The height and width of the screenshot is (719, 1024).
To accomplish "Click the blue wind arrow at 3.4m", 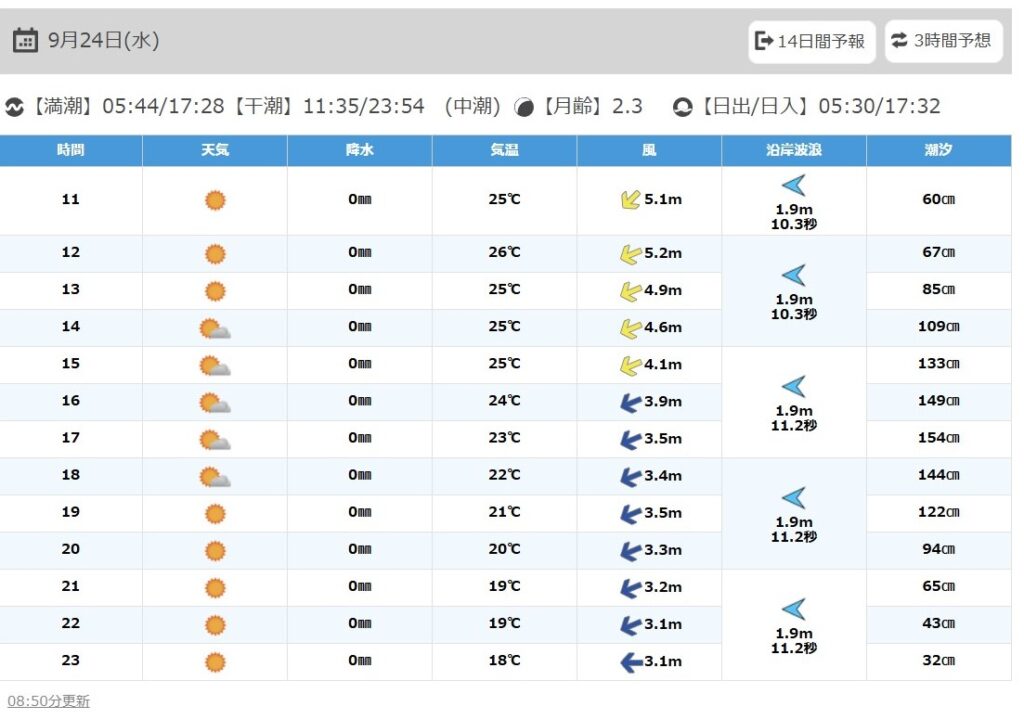I will pyautogui.click(x=630, y=477).
